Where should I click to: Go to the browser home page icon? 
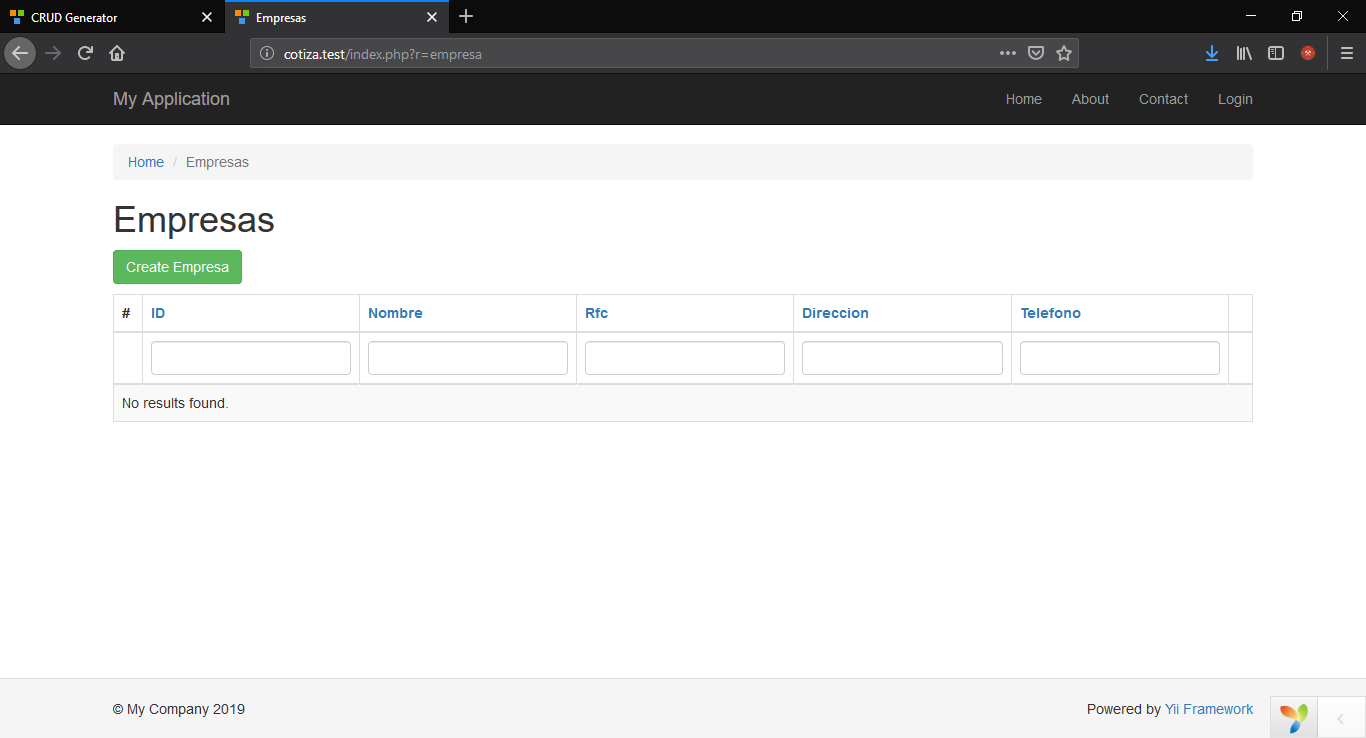coord(117,53)
